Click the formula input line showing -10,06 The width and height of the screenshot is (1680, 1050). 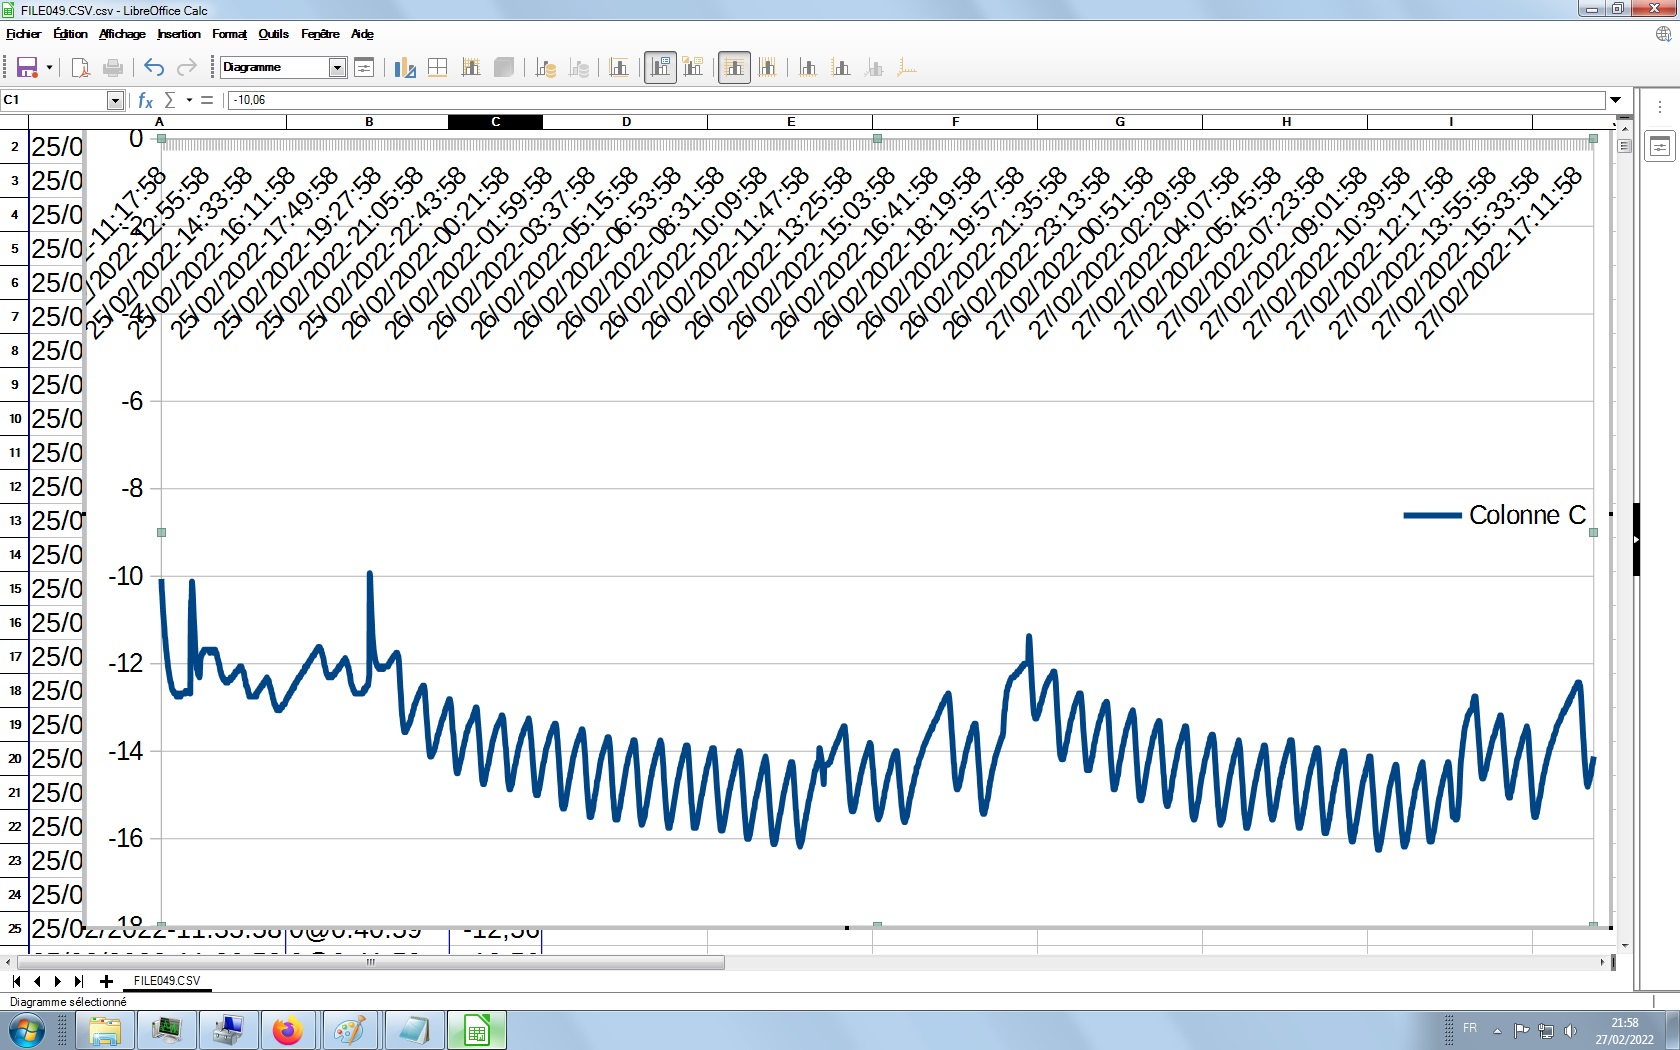(916, 100)
